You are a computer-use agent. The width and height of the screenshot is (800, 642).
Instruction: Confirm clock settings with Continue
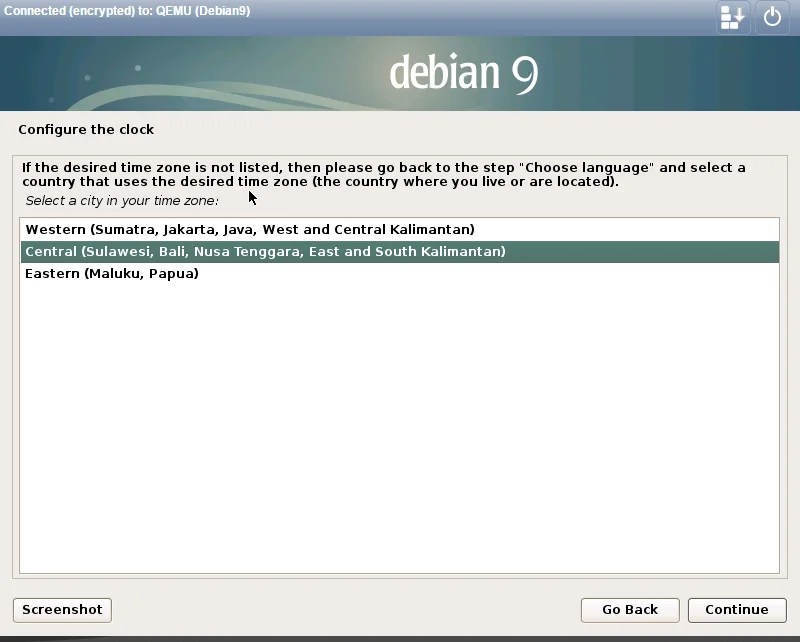pos(737,610)
